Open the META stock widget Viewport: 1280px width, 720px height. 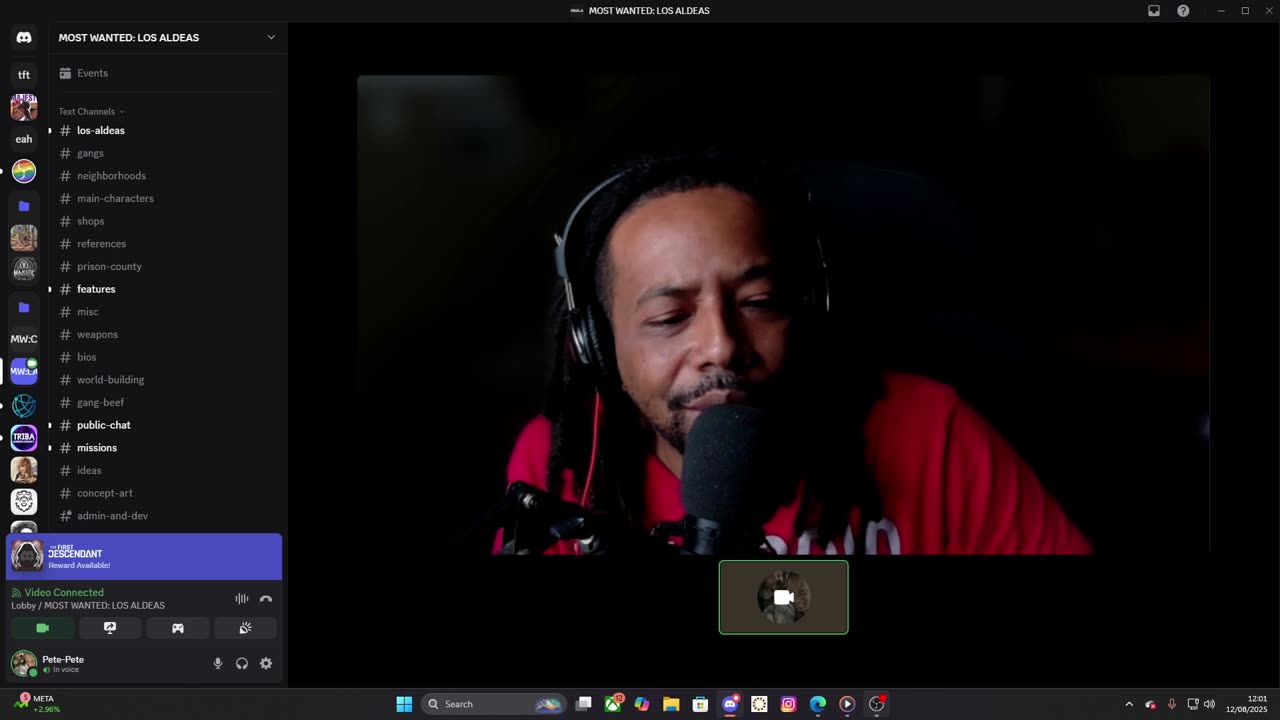click(x=35, y=704)
